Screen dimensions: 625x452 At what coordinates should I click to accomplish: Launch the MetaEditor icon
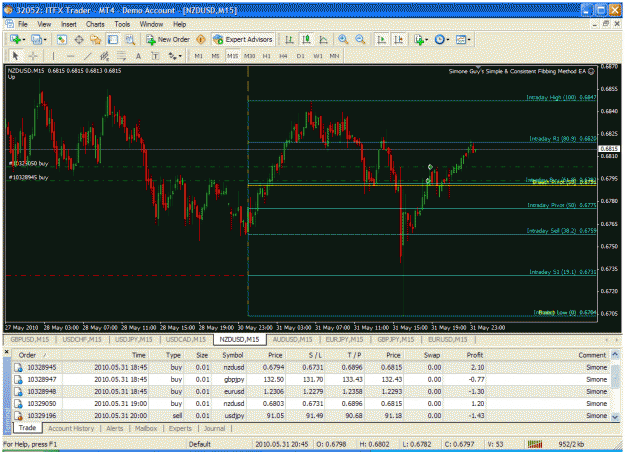201,39
